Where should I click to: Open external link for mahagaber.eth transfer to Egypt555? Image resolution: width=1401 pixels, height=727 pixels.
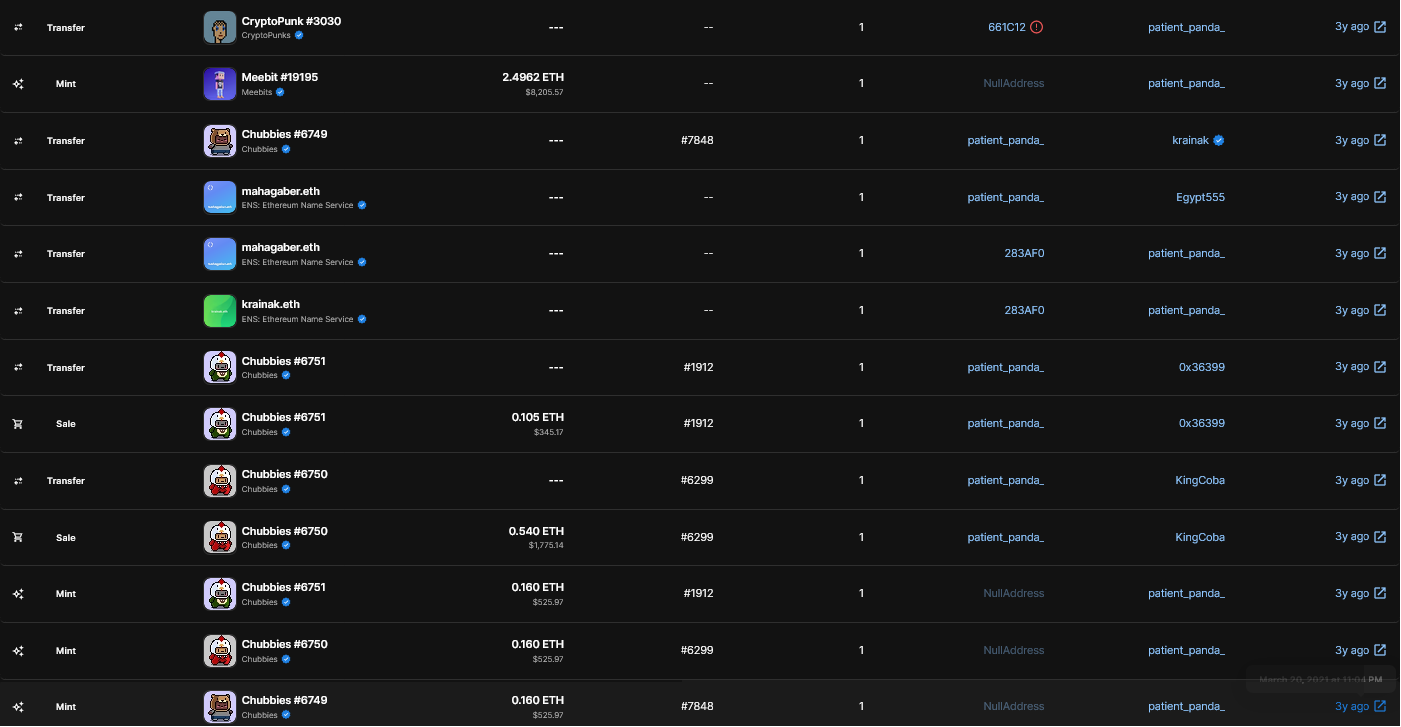1380,197
